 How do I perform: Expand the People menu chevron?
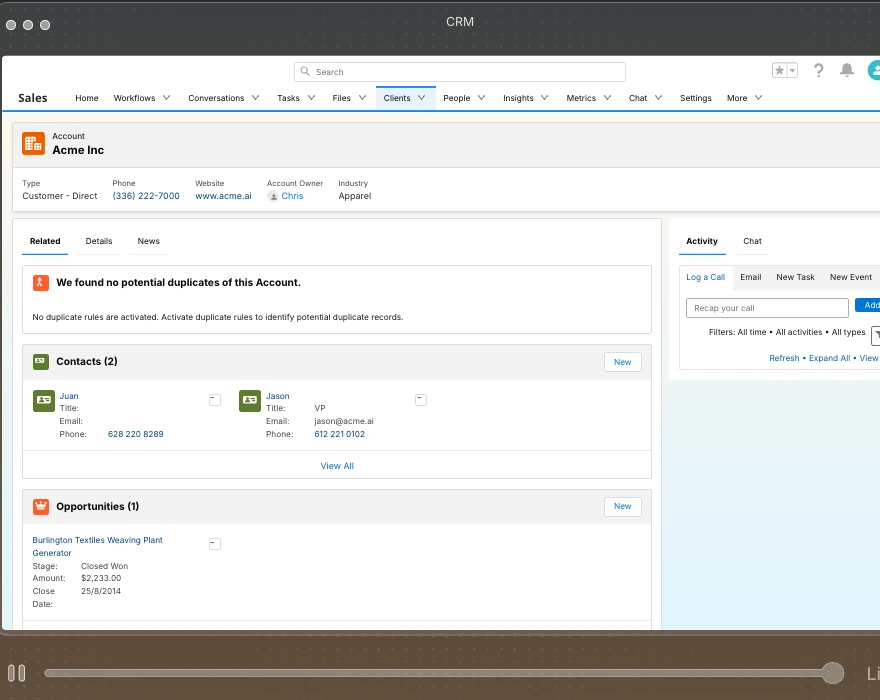coord(482,98)
